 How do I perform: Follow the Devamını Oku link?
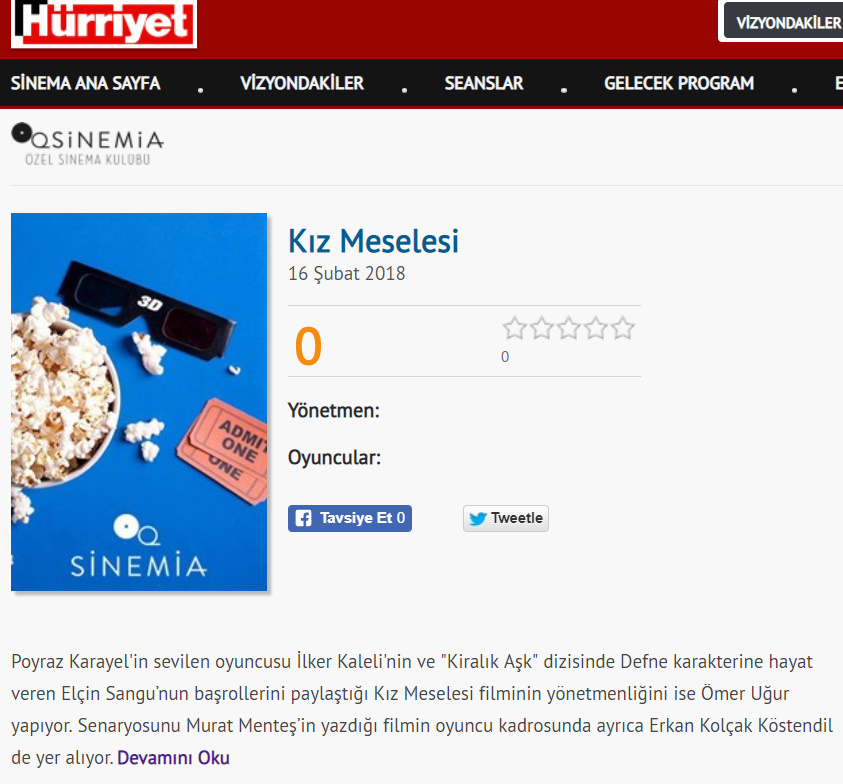[x=174, y=758]
